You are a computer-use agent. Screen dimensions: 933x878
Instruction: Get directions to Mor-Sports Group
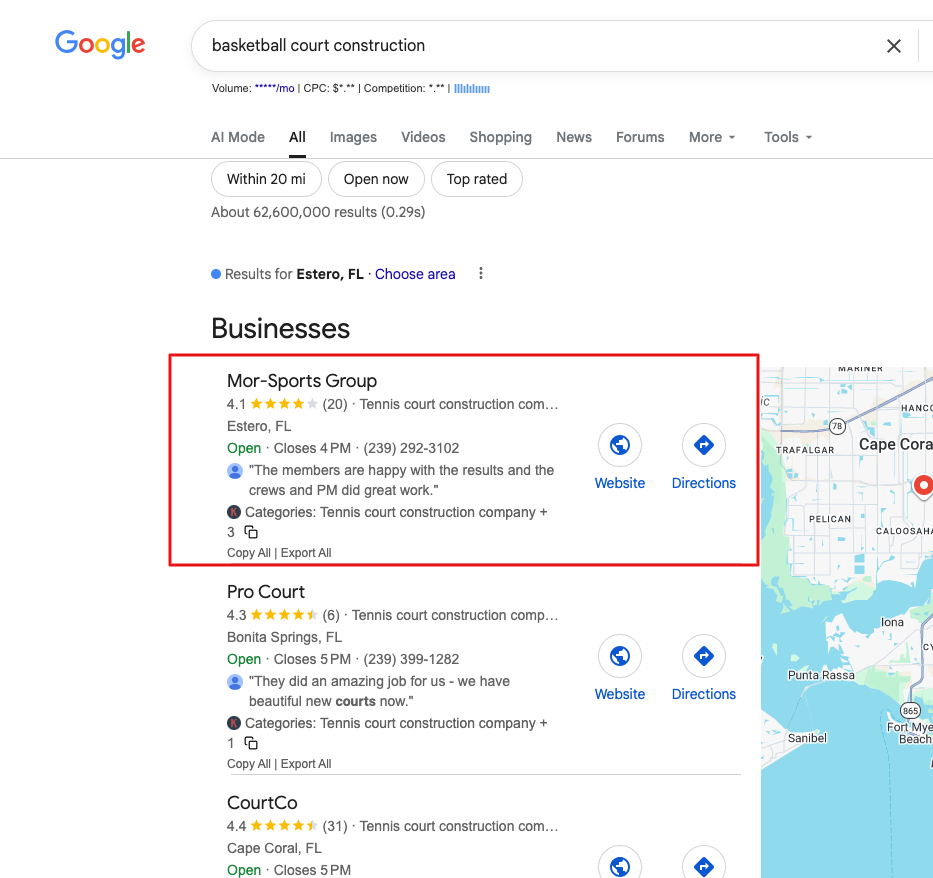[x=703, y=445]
